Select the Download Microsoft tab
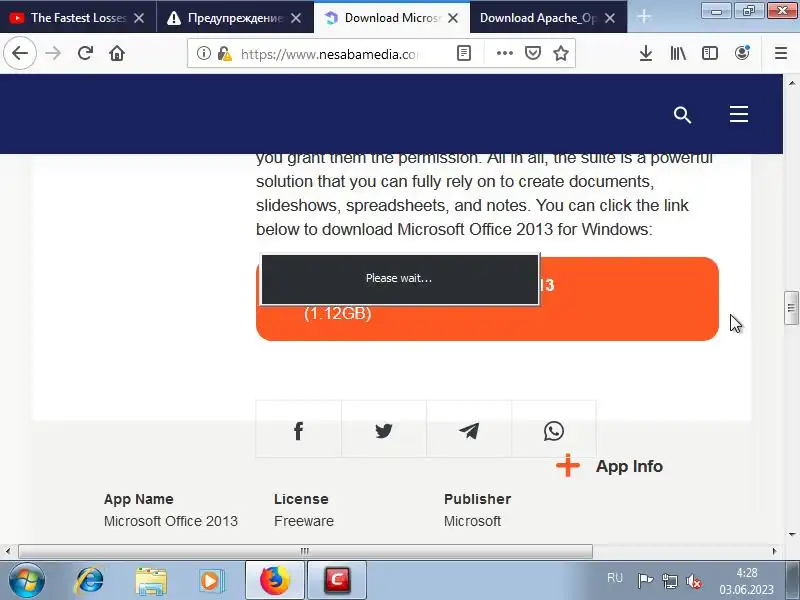 tap(392, 18)
